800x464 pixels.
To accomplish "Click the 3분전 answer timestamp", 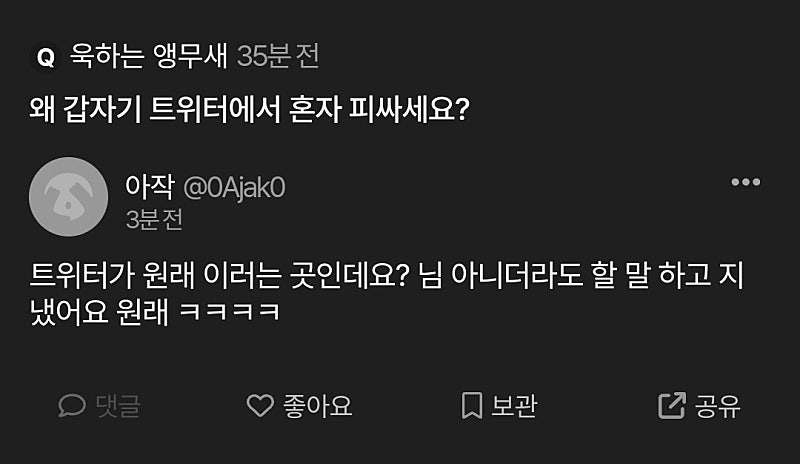I will (154, 219).
